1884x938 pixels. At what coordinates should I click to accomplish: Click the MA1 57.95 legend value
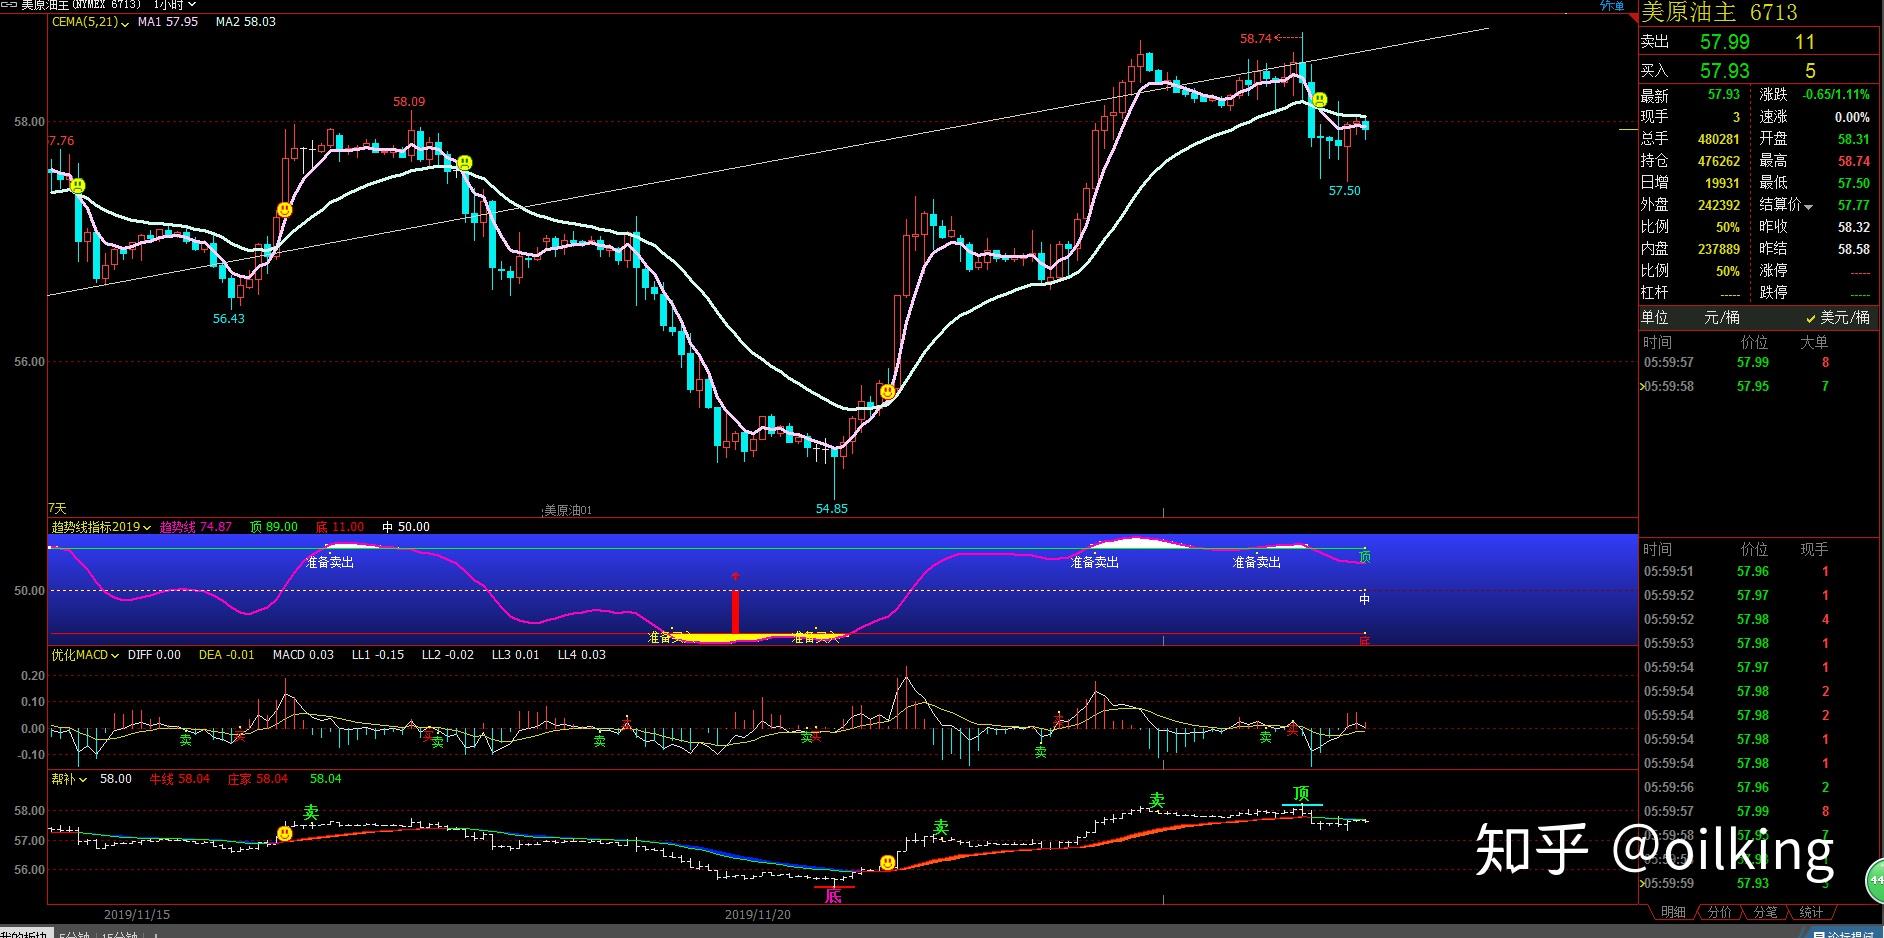click(x=168, y=21)
